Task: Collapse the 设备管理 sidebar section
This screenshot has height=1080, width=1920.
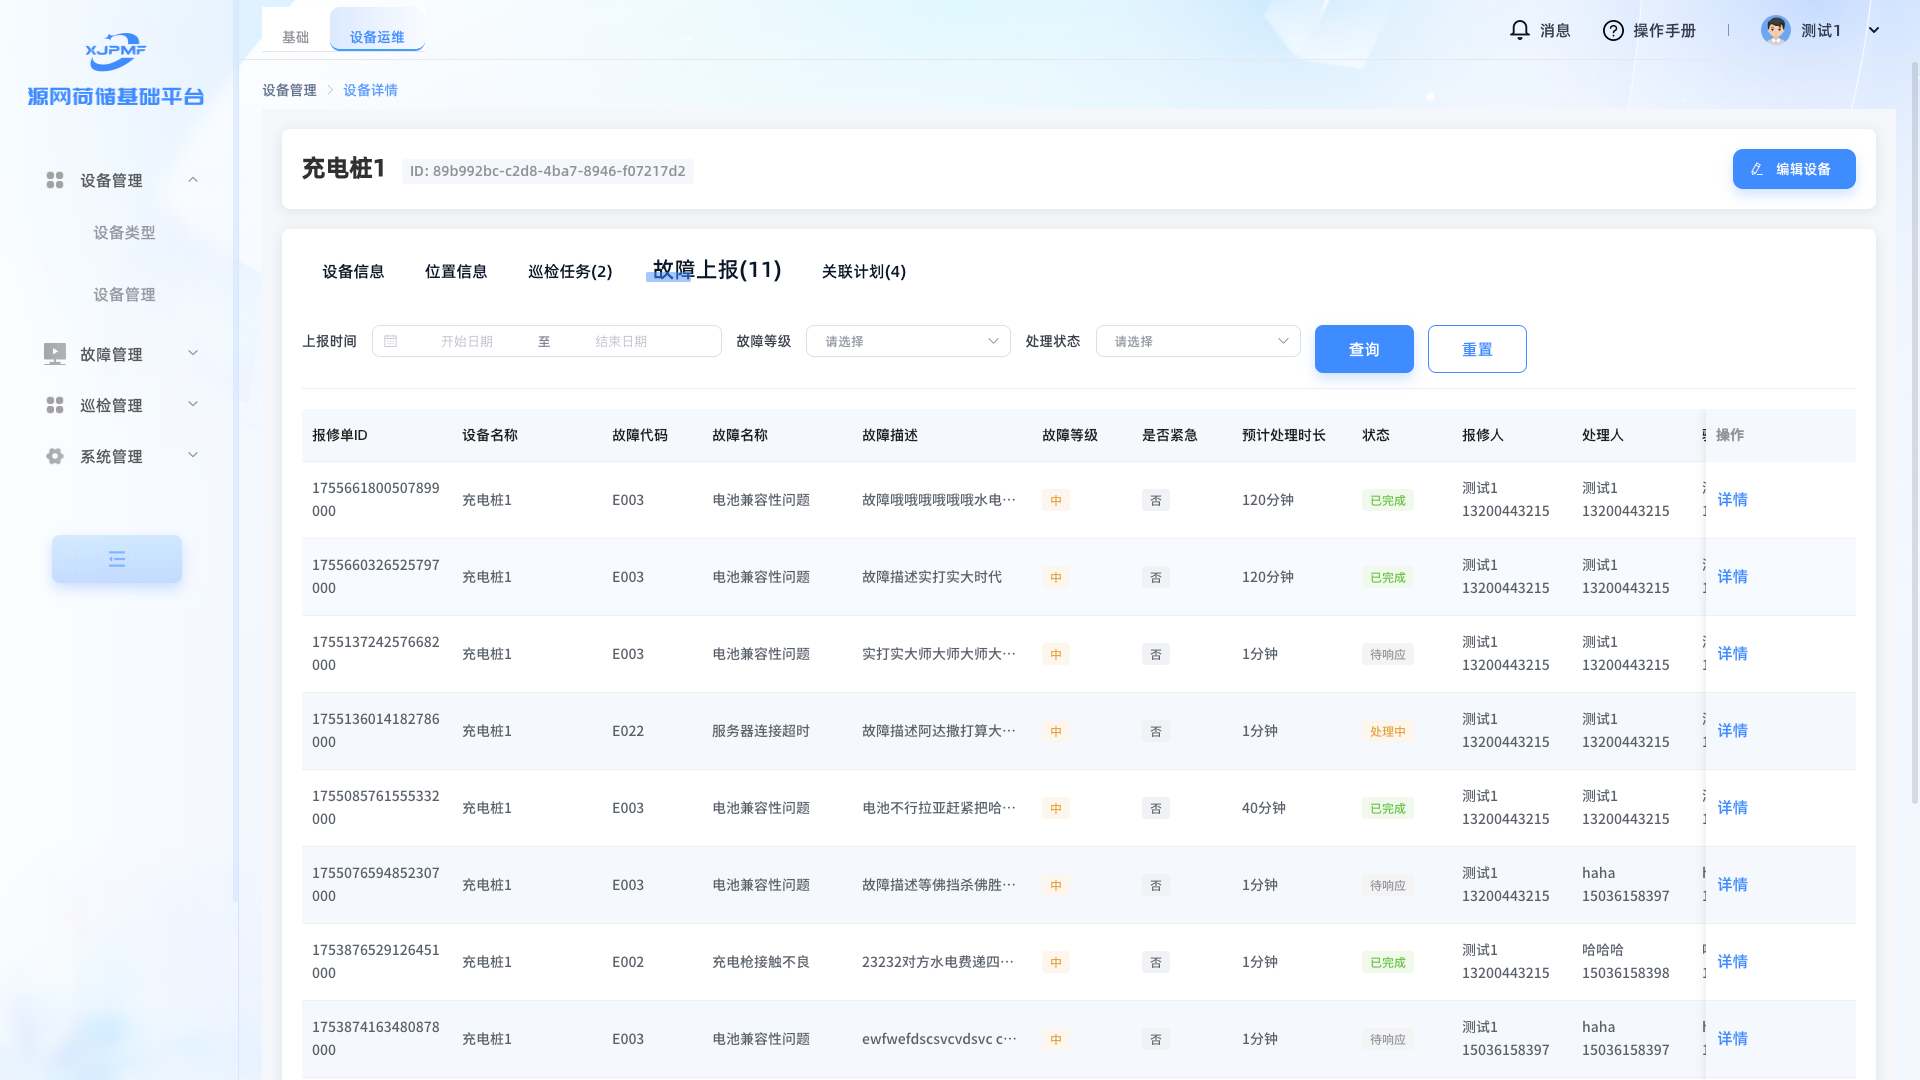Action: (193, 180)
